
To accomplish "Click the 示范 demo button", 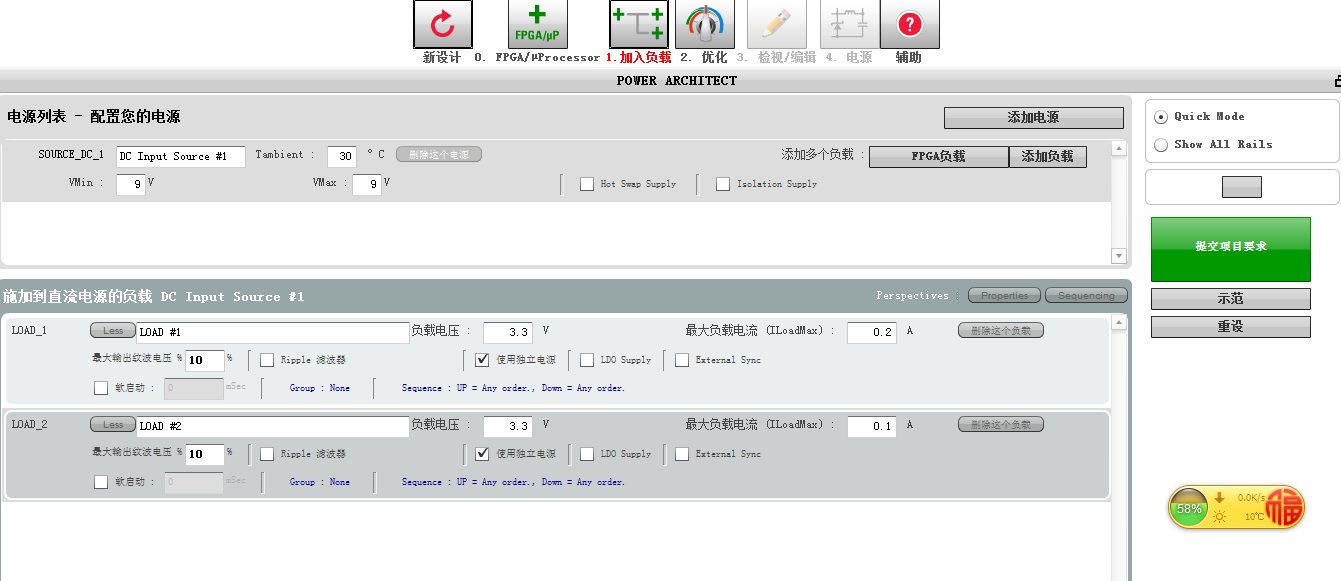I will click(1230, 299).
